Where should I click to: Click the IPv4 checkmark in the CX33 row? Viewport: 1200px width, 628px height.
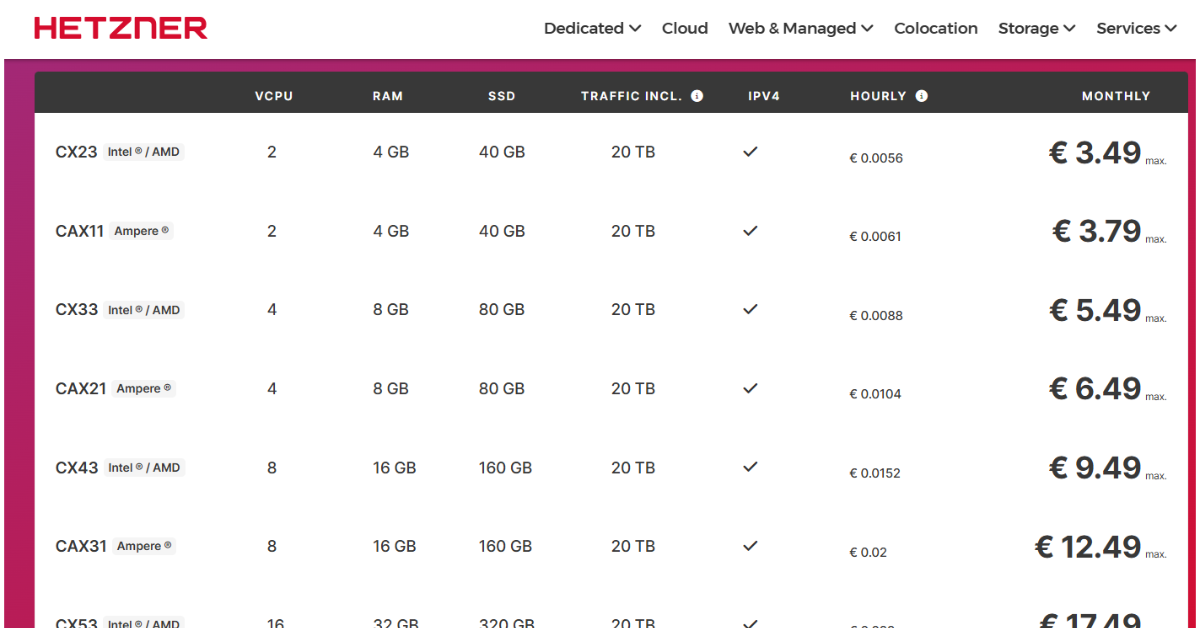(x=750, y=309)
